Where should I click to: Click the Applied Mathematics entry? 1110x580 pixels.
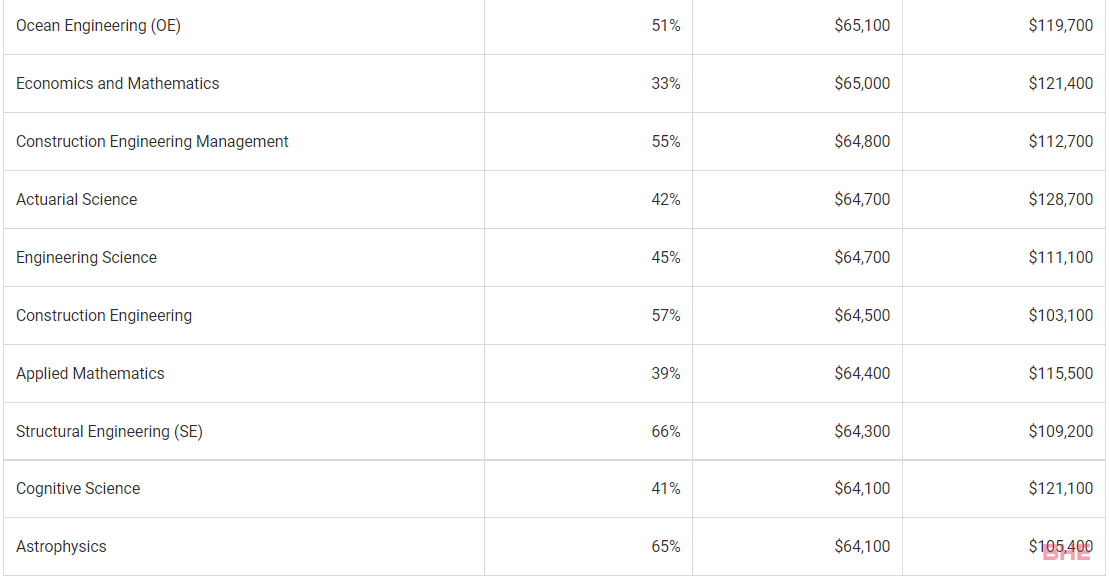tap(90, 374)
